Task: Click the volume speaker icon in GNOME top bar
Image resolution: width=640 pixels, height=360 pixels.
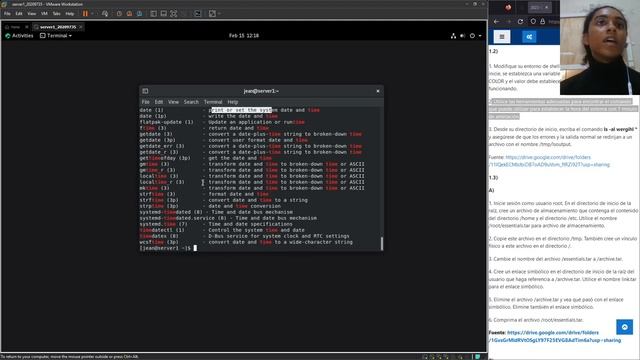Action: (x=462, y=36)
